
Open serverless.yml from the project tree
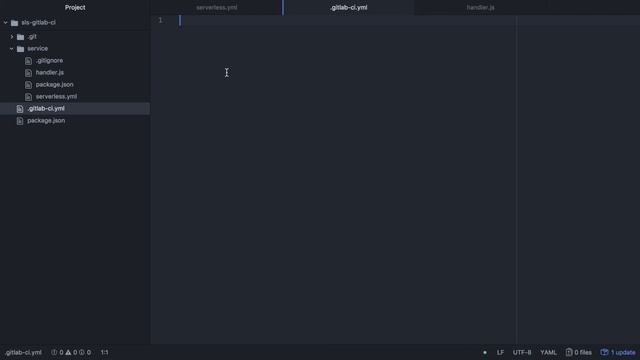coord(56,96)
